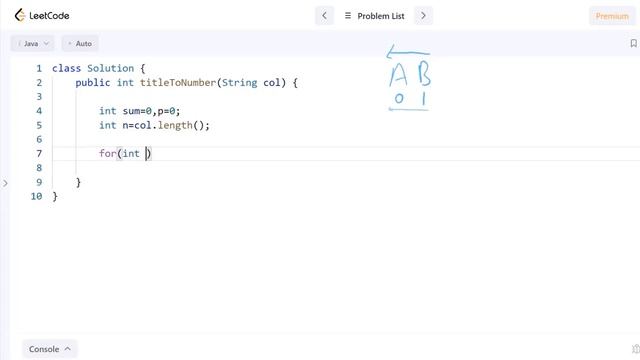The width and height of the screenshot is (640, 360).
Task: Place cursor in 'for(int )' on line 7
Action: pyautogui.click(x=125, y=153)
